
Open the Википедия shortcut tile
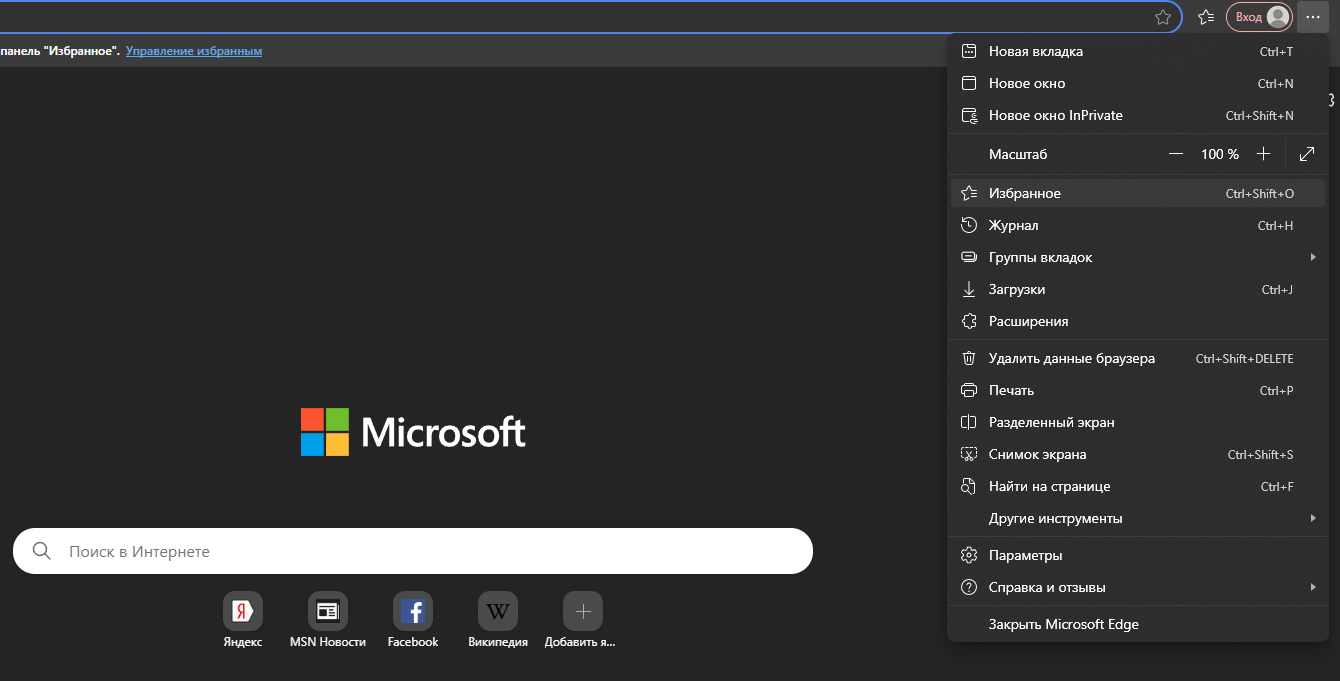pos(498,612)
